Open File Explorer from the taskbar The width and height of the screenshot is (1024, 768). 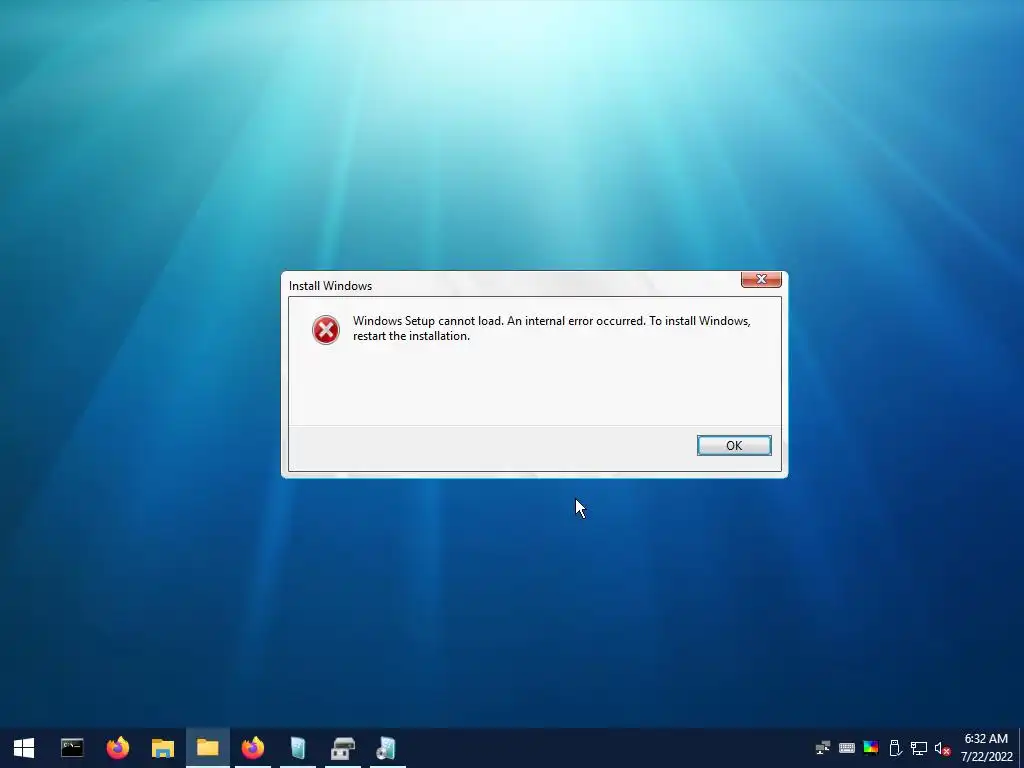163,748
